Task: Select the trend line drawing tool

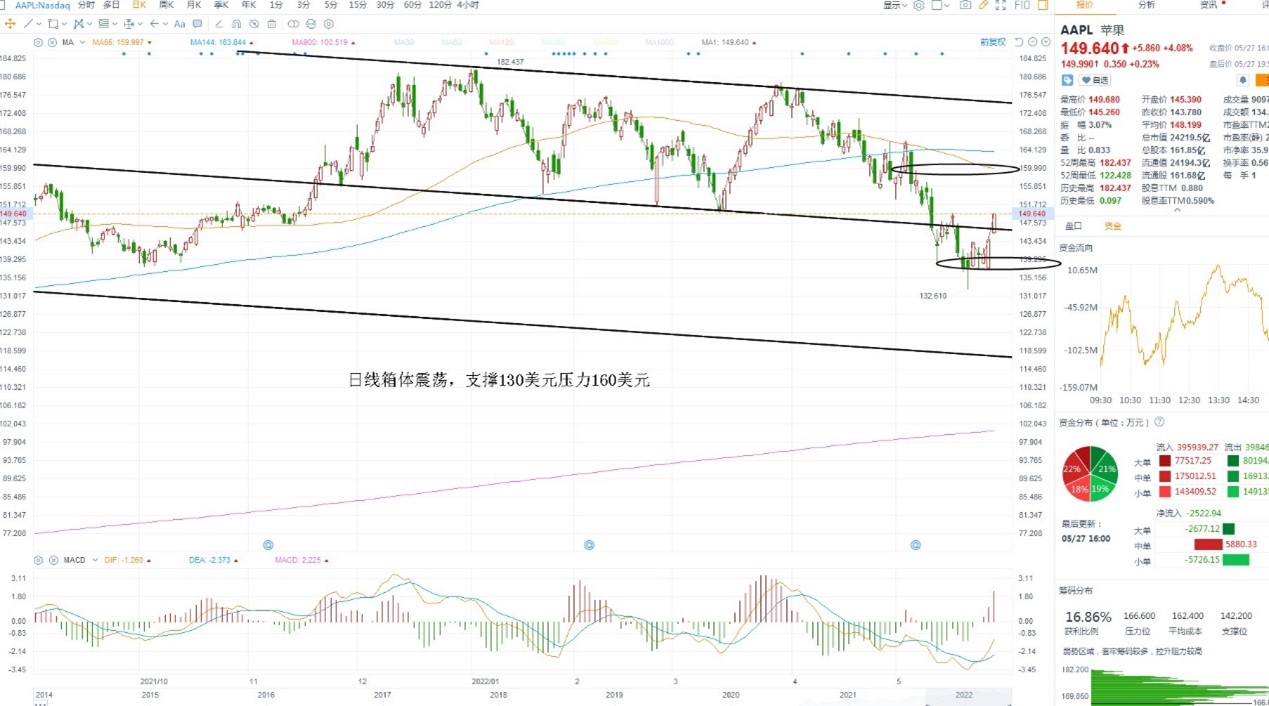Action: pos(28,23)
